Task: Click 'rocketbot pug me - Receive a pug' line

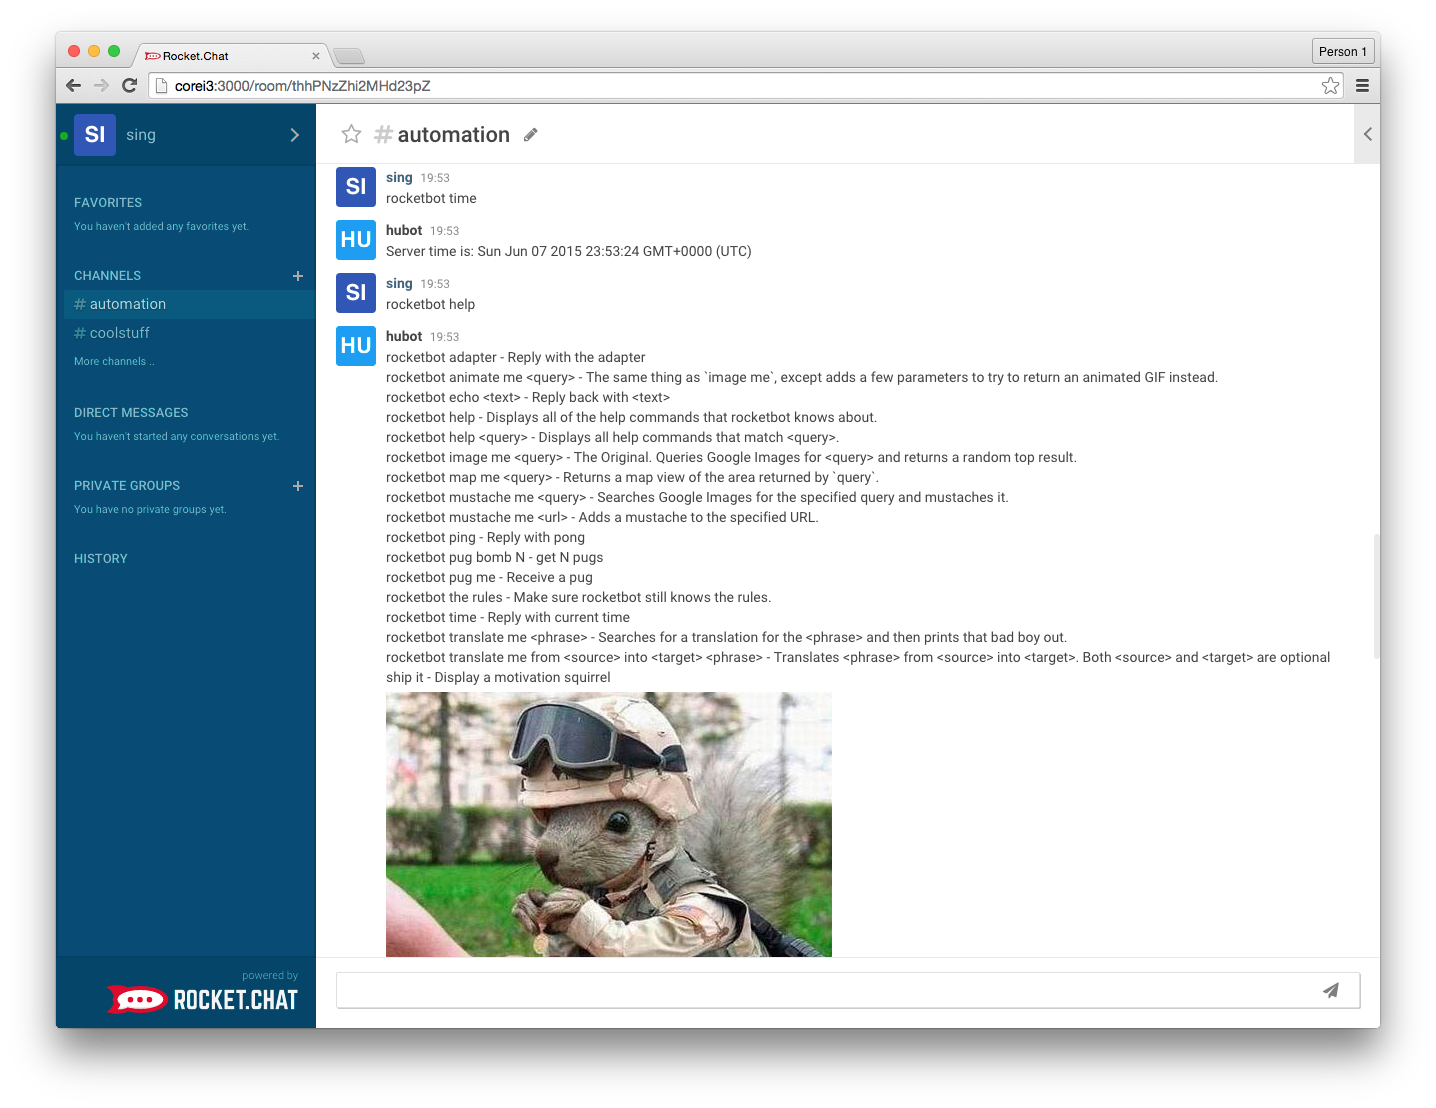Action: (x=489, y=578)
